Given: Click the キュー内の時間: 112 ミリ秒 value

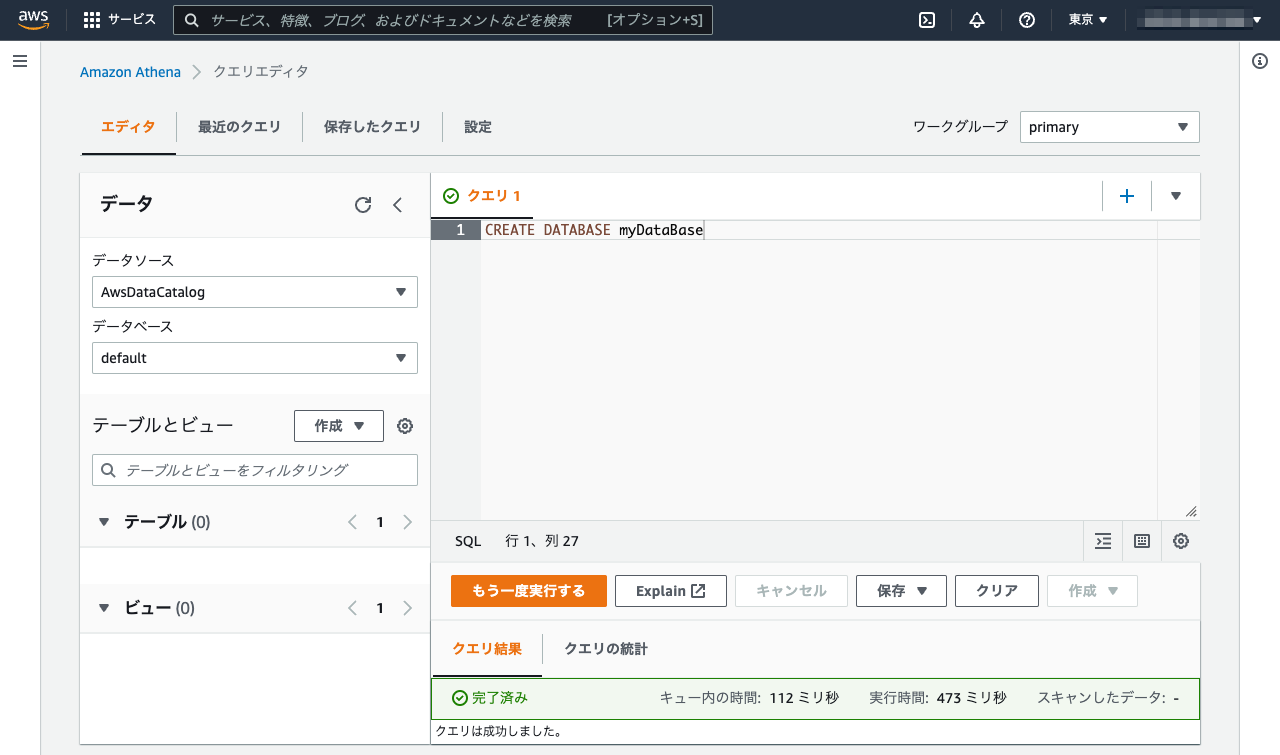Looking at the screenshot, I should (x=749, y=698).
